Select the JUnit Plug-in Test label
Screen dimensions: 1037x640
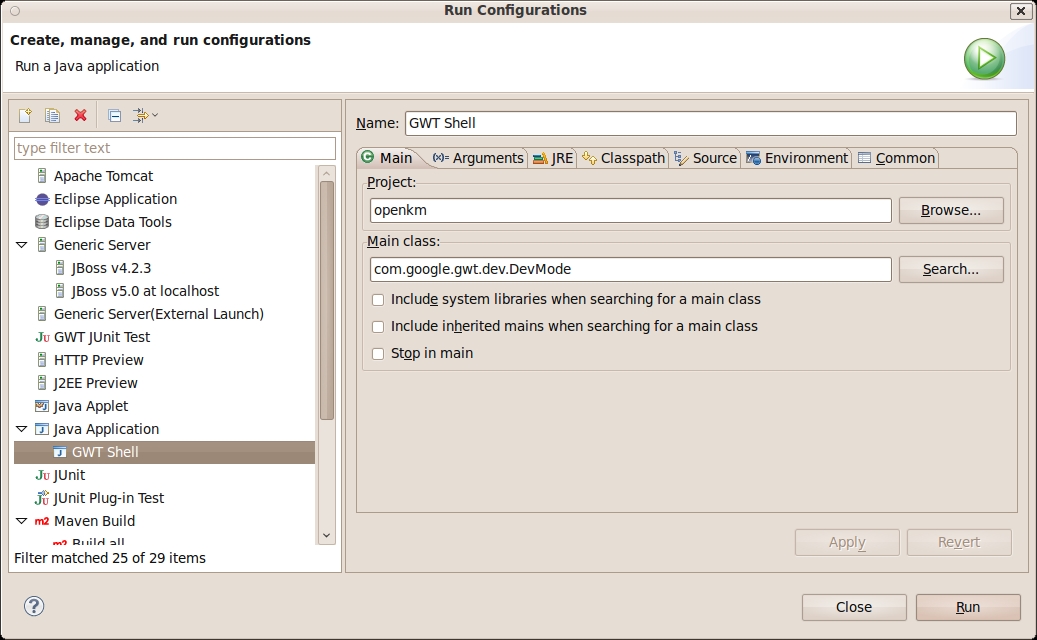click(x=108, y=498)
